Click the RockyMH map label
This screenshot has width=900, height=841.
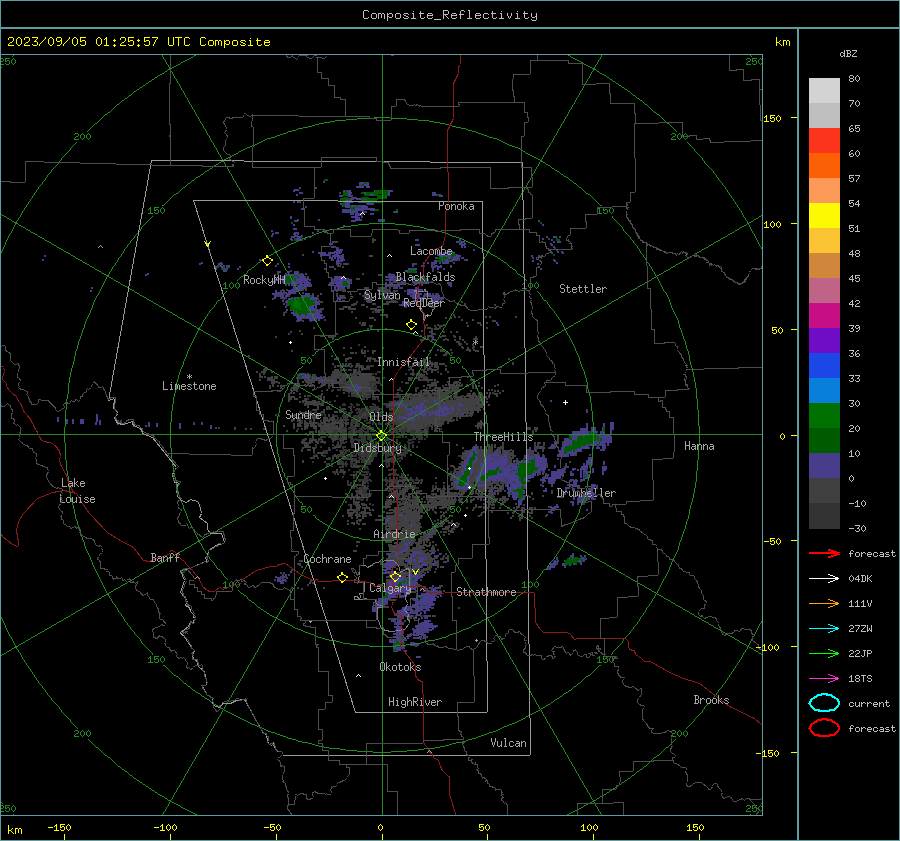(x=264, y=280)
